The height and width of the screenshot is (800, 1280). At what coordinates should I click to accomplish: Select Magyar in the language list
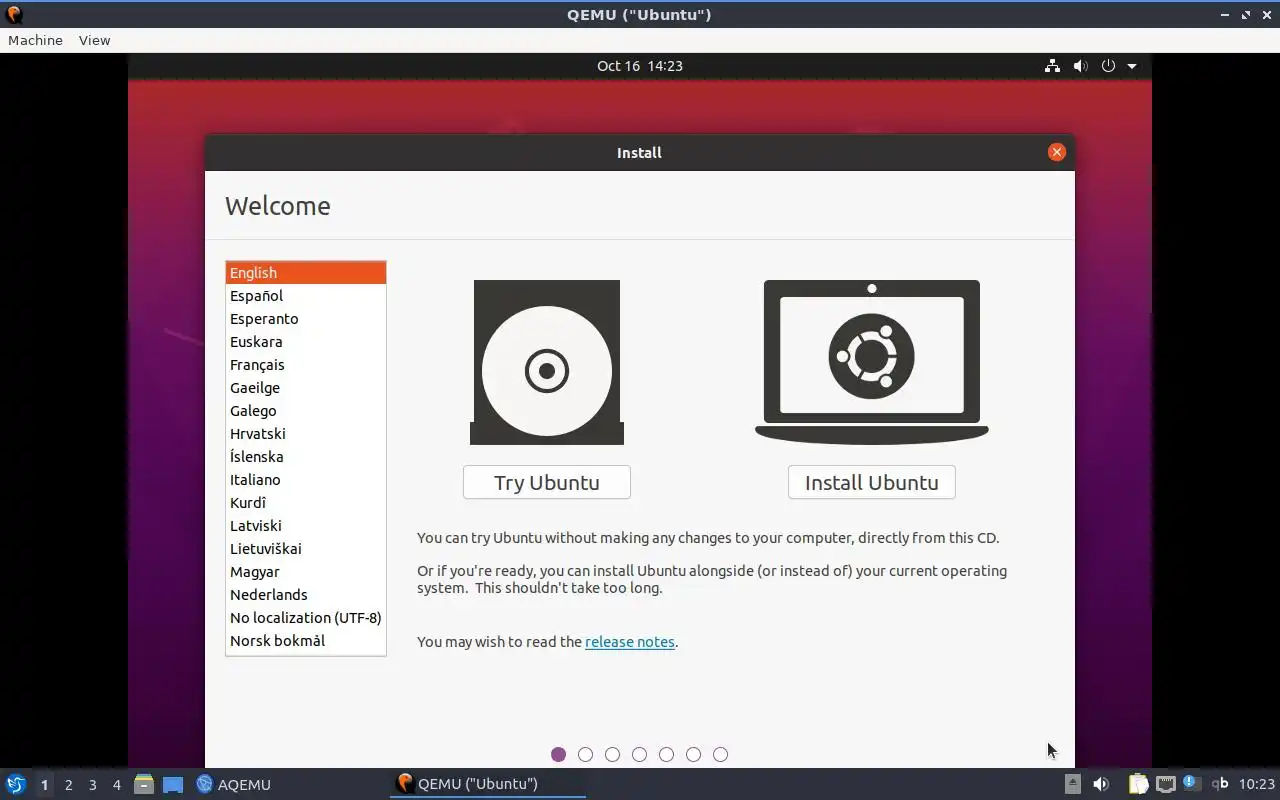tap(306, 572)
